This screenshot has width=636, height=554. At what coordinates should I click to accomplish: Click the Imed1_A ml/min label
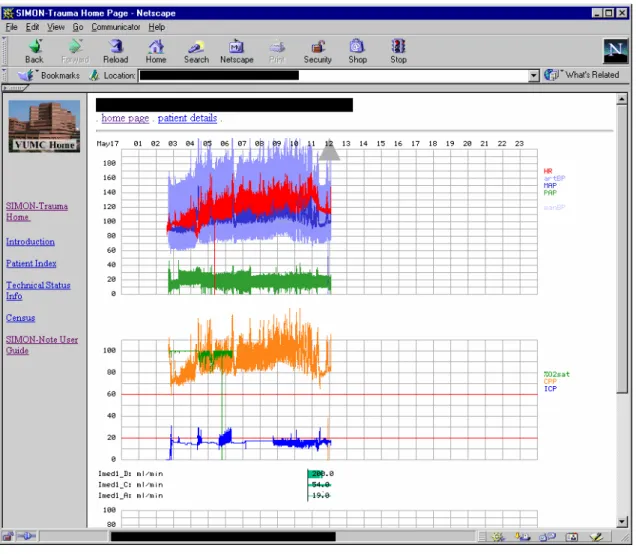coord(130,496)
